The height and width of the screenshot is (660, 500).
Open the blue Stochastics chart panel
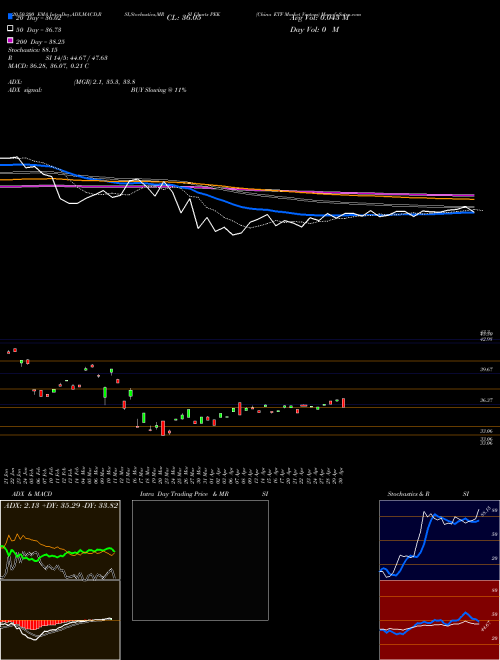(x=439, y=540)
